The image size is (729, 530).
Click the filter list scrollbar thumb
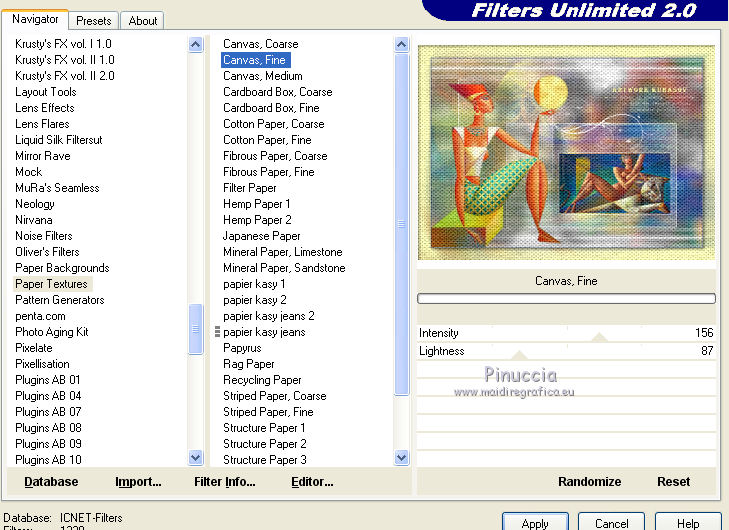click(x=401, y=225)
